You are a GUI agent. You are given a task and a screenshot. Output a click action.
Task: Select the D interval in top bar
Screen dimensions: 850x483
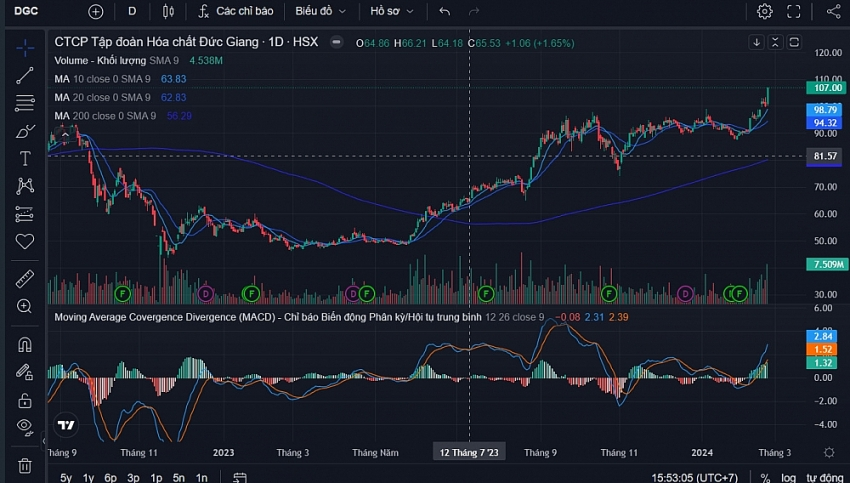click(x=132, y=12)
